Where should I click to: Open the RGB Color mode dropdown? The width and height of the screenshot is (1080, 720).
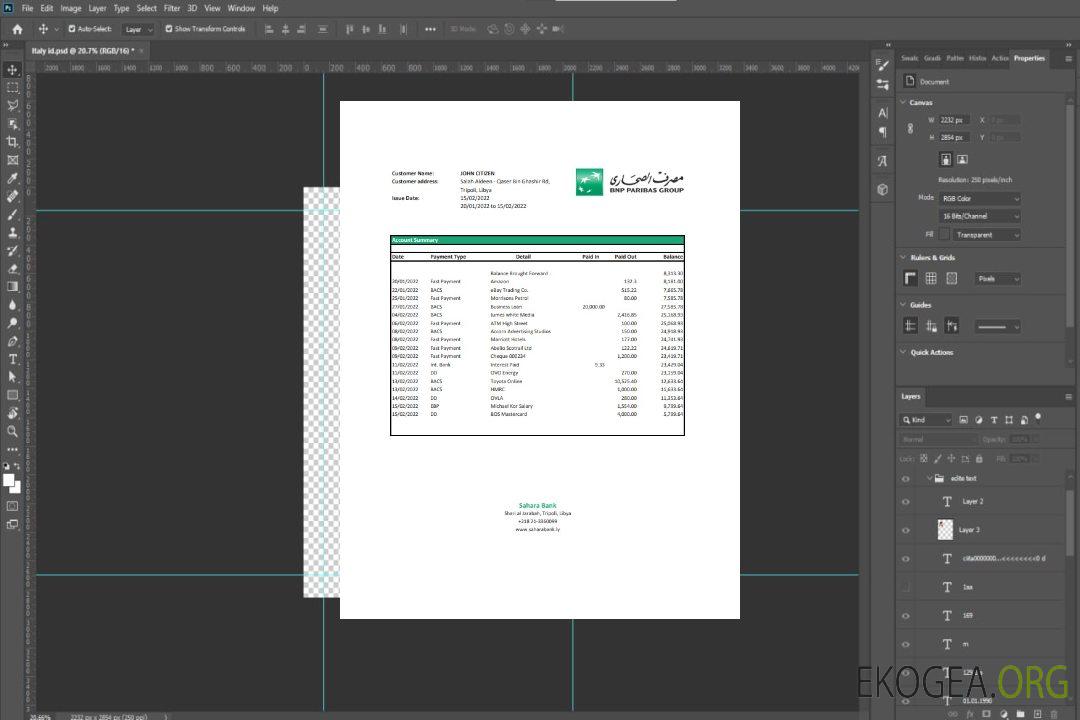(x=980, y=198)
